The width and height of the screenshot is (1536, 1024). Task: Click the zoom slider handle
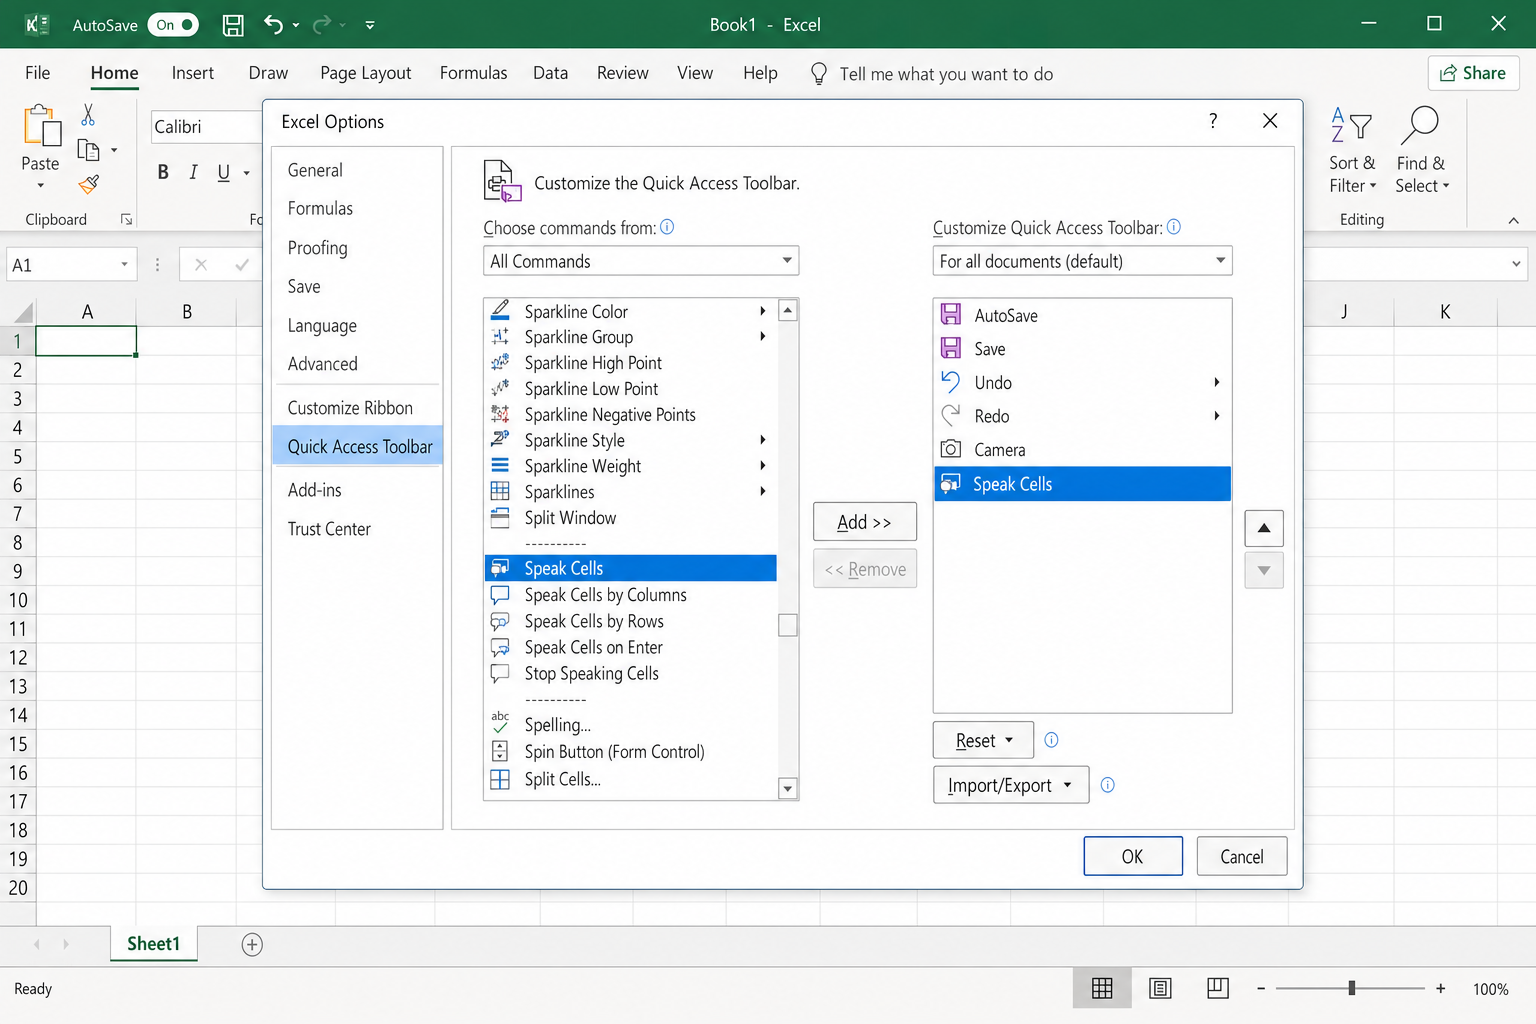pyautogui.click(x=1352, y=988)
